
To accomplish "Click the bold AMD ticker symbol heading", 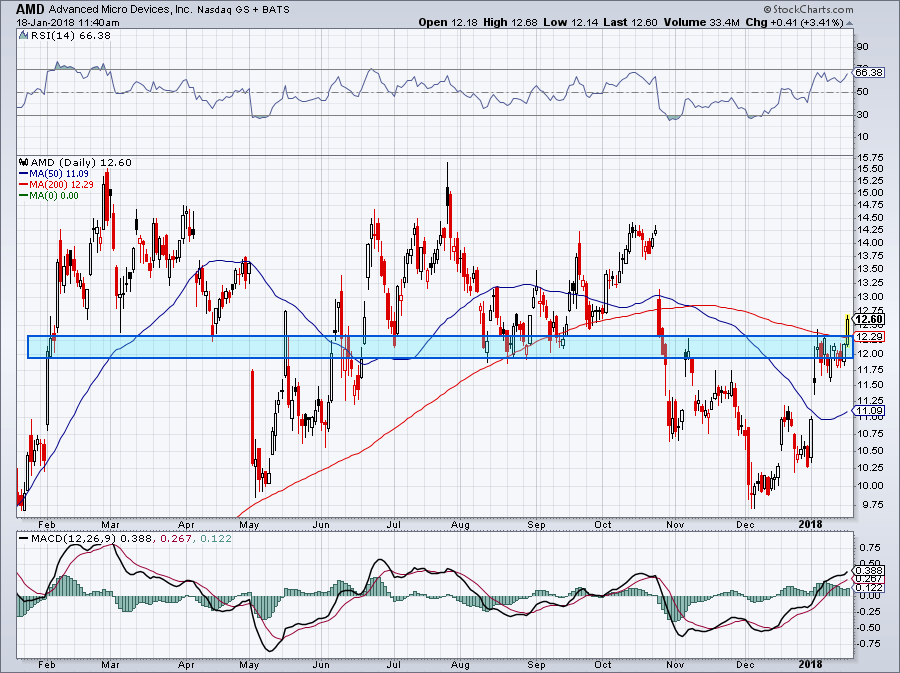I will [30, 10].
